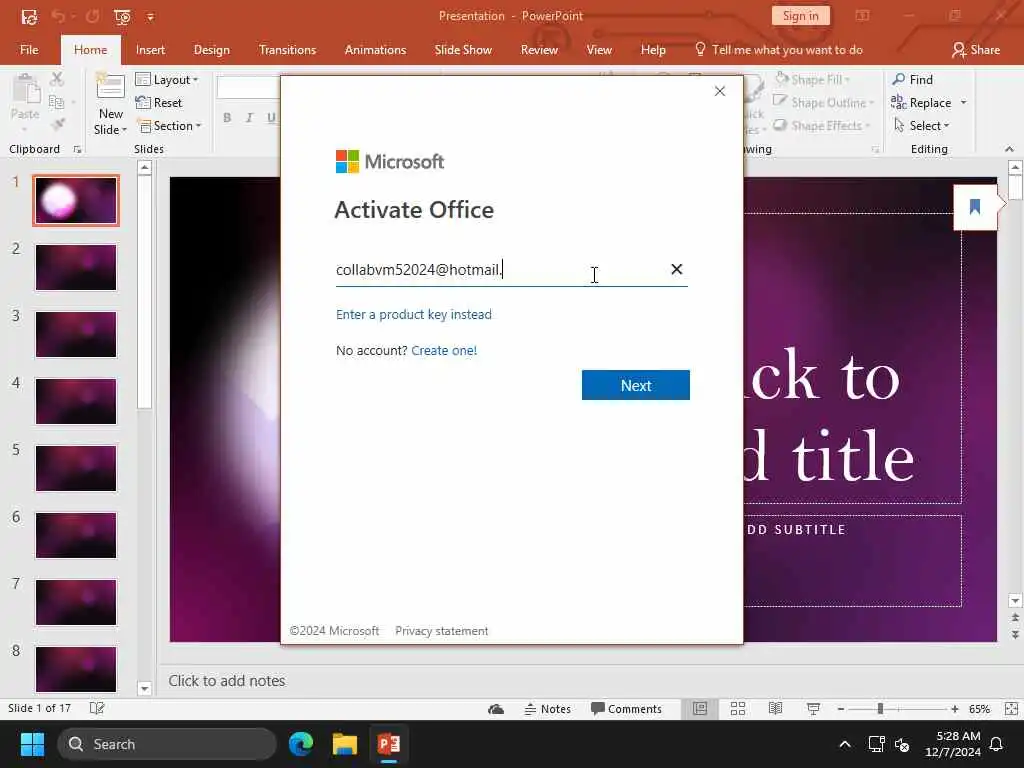Click the Replace button
1024x768 pixels.
921,103
